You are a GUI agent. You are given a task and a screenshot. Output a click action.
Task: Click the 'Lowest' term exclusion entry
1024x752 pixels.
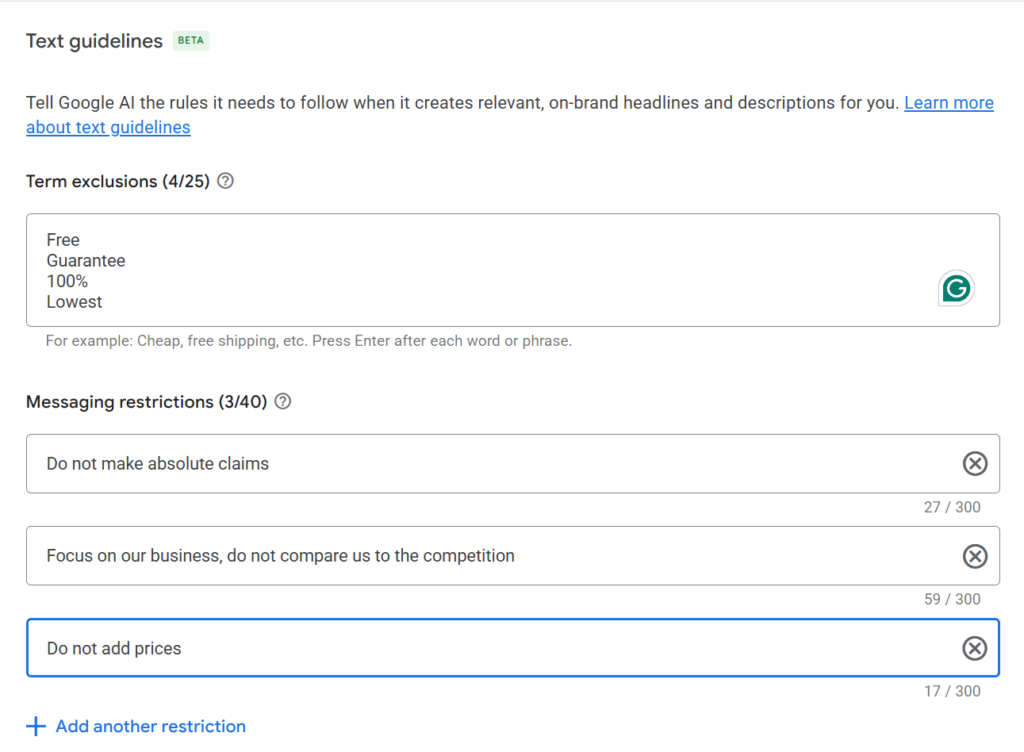pos(73,301)
